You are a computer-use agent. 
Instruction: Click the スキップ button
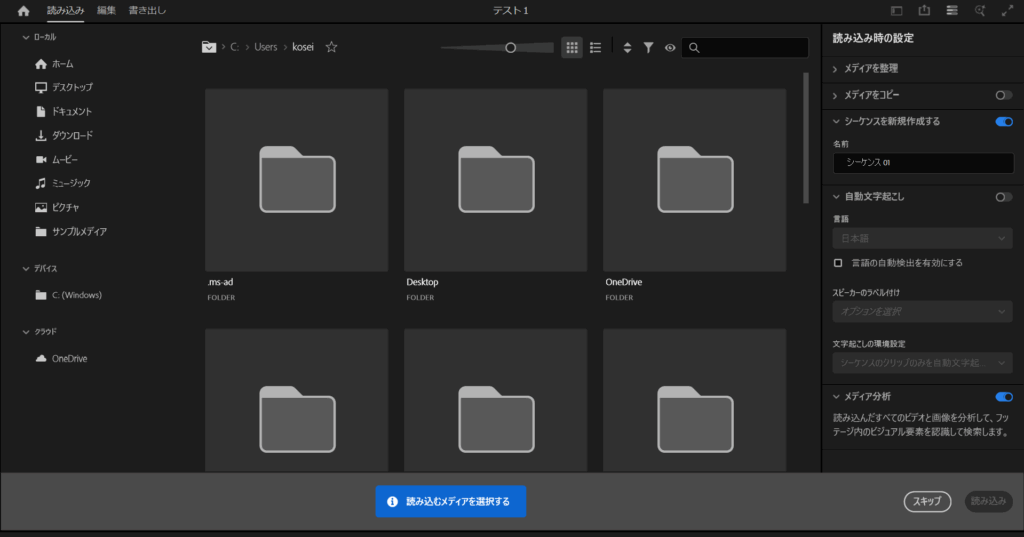(x=927, y=501)
